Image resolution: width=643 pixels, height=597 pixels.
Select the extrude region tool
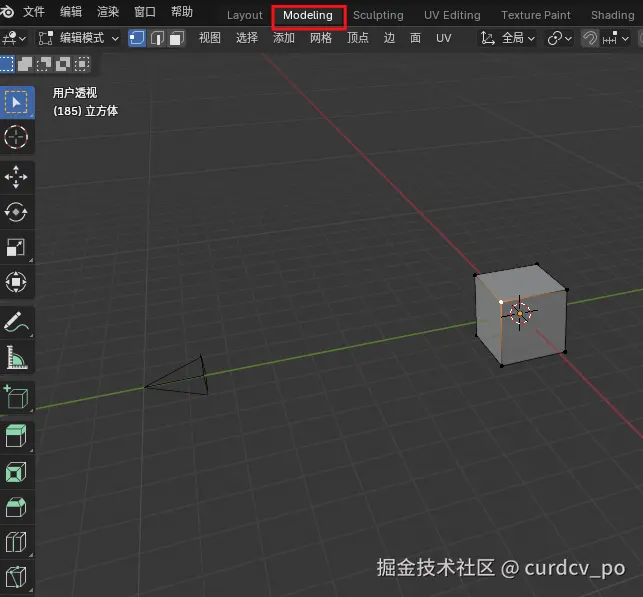pyautogui.click(x=16, y=436)
